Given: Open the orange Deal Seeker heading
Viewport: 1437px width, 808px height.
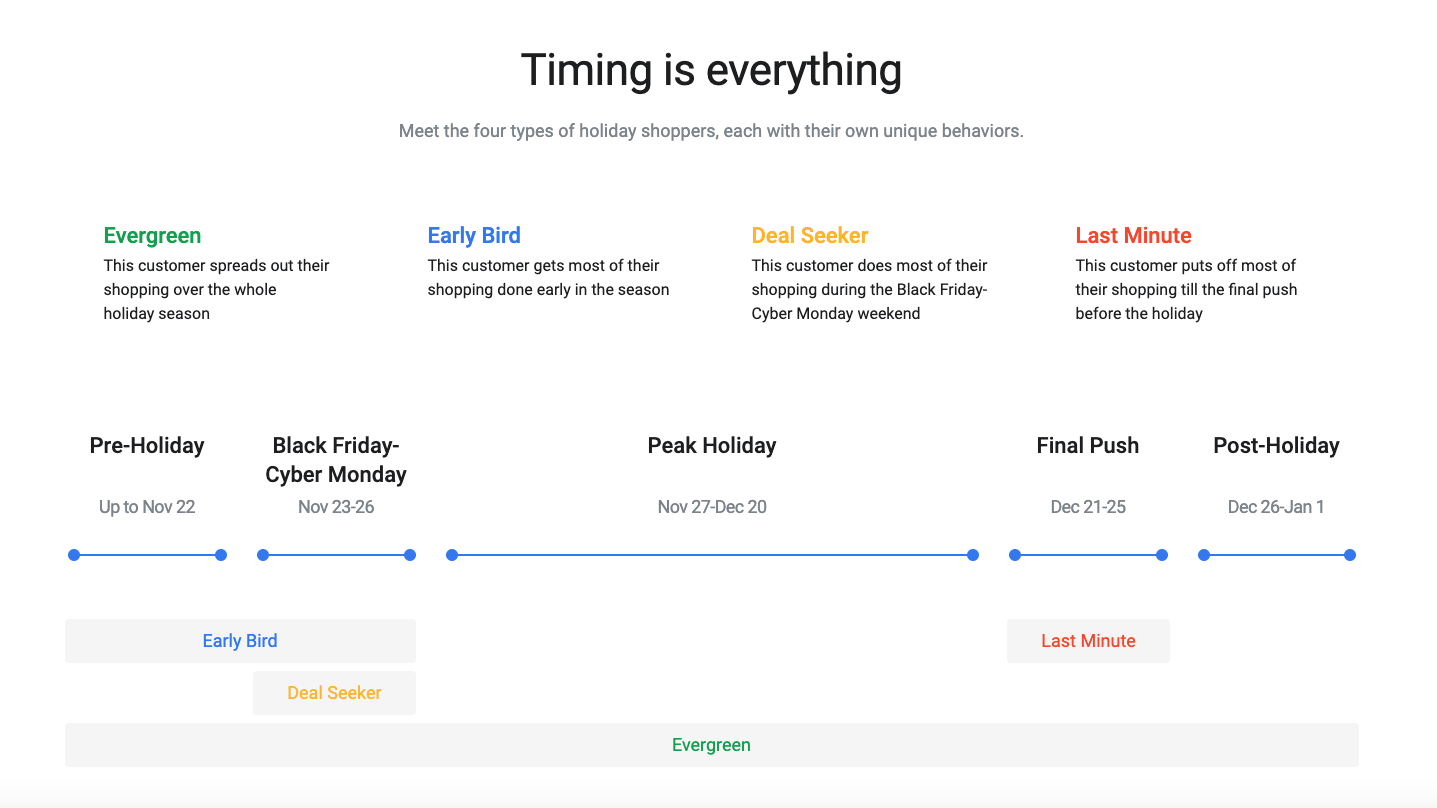Looking at the screenshot, I should click(810, 236).
